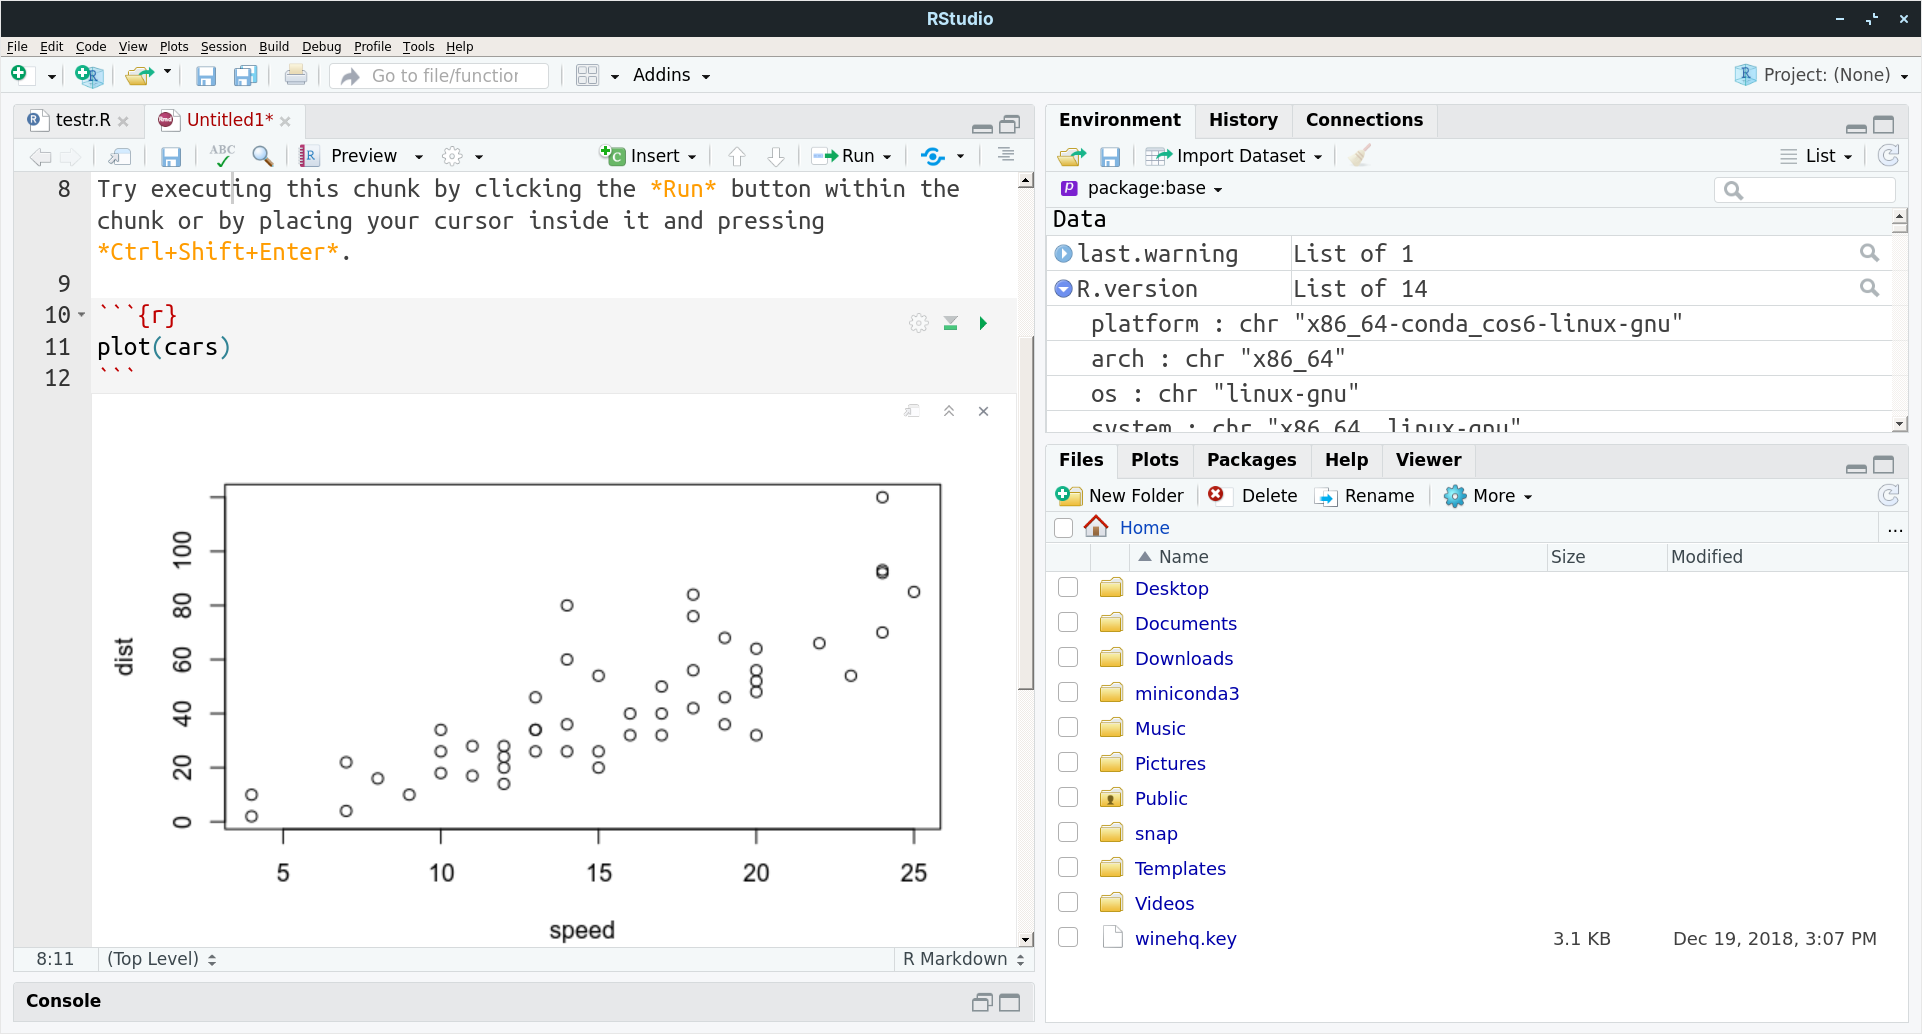Screen dimensions: 1922x1034
Task: Tick the checkbox next to Documents folder
Action: (1068, 623)
